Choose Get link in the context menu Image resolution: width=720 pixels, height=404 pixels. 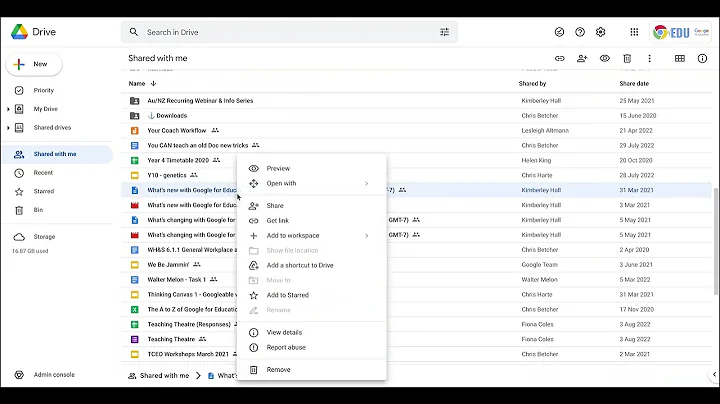[311, 221]
